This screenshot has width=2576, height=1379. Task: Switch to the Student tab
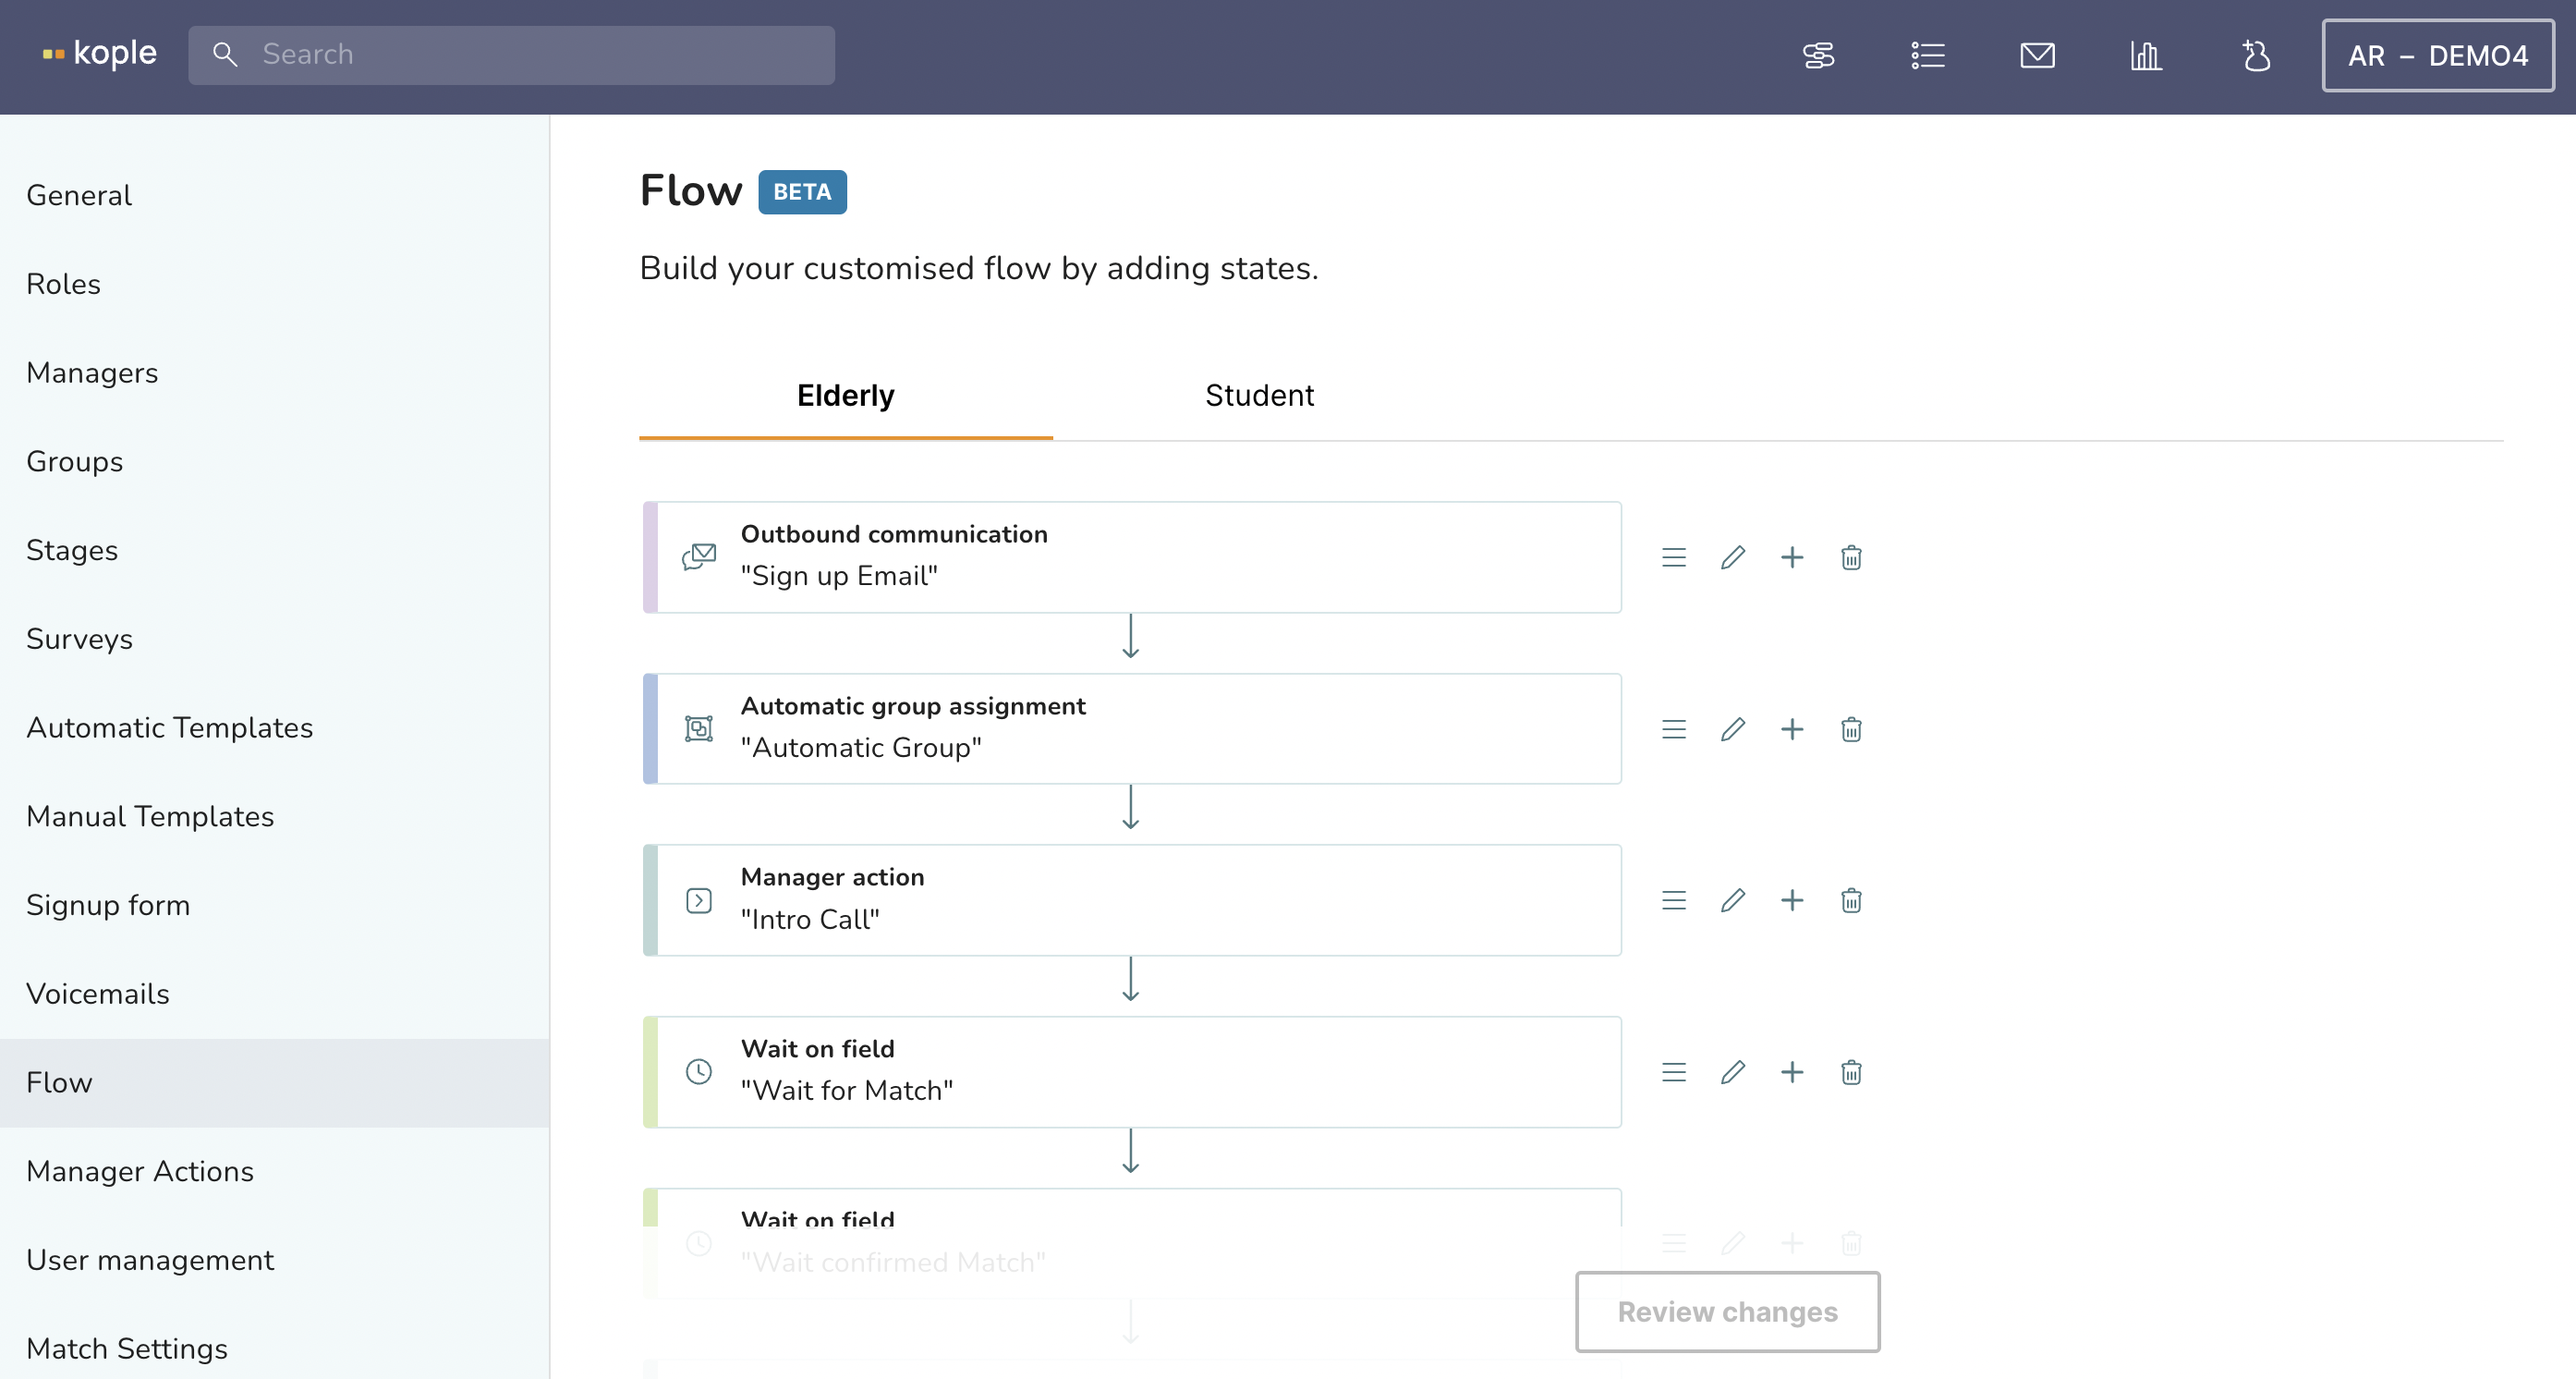click(1259, 396)
